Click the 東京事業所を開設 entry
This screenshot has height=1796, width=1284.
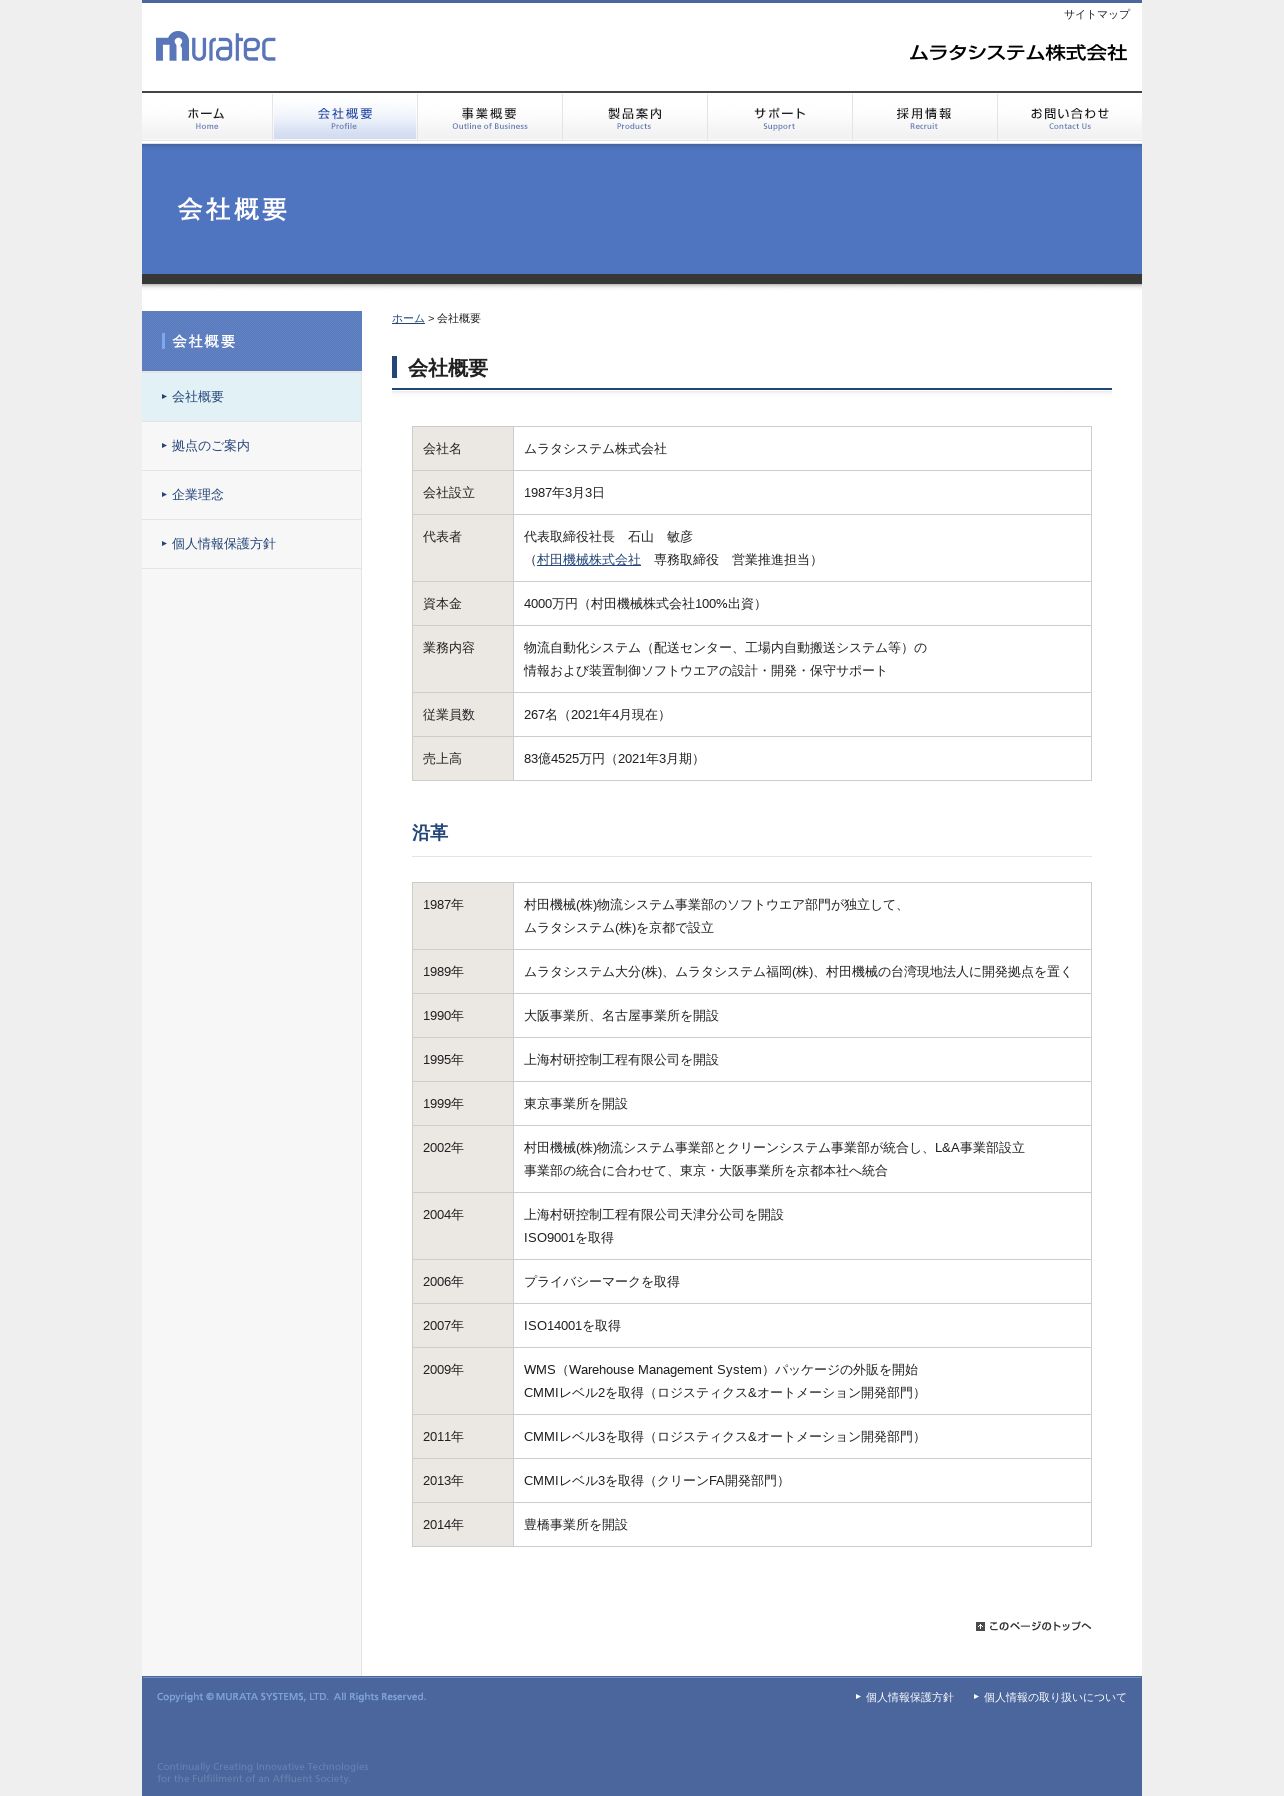pyautogui.click(x=576, y=1104)
